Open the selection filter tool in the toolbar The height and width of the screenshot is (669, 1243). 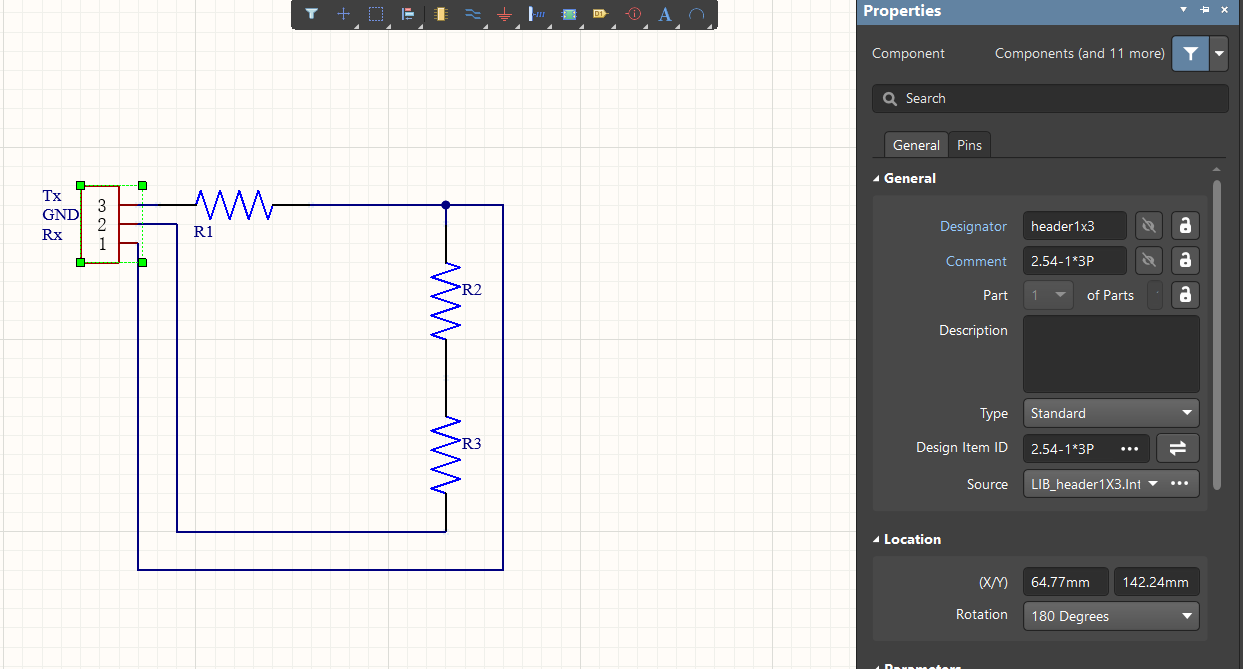click(311, 14)
